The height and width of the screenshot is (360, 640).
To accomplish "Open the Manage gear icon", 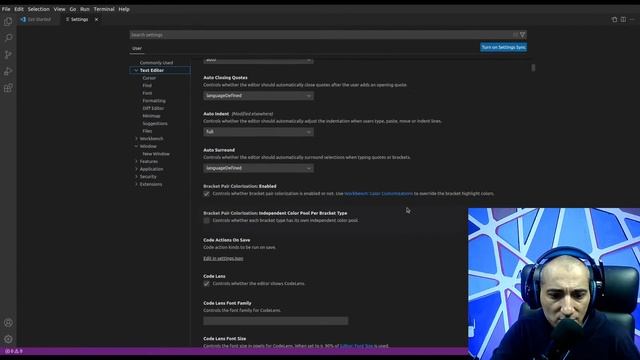I will (x=8, y=339).
